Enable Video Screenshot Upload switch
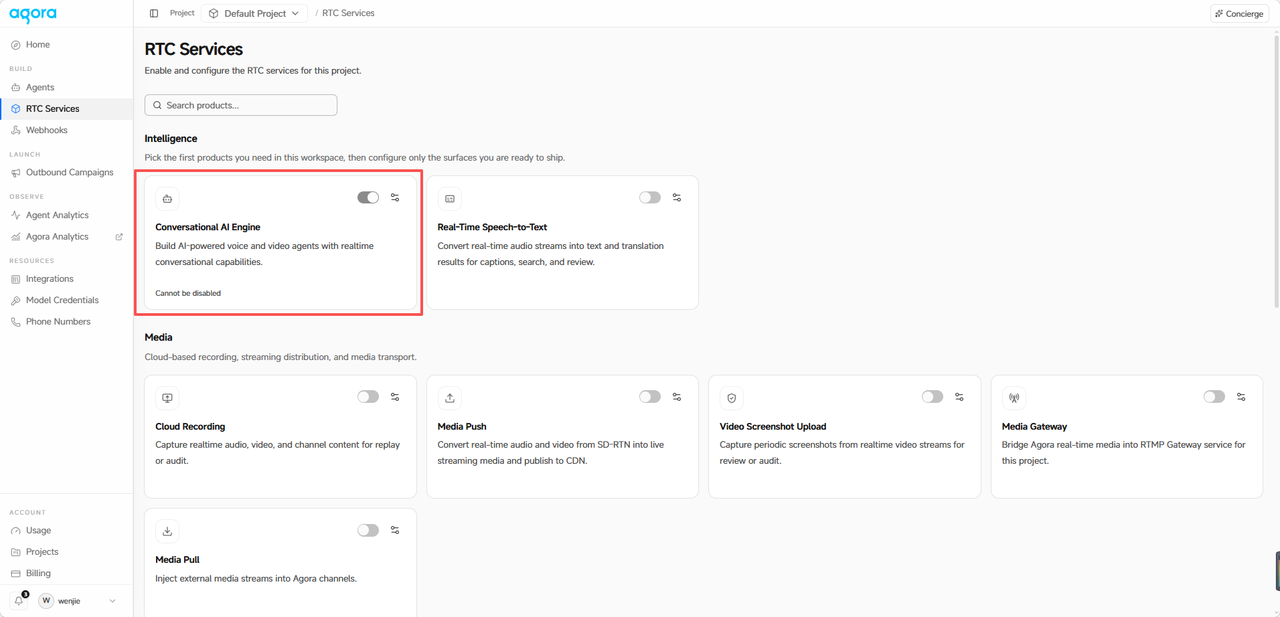This screenshot has height=617, width=1280. (x=932, y=397)
